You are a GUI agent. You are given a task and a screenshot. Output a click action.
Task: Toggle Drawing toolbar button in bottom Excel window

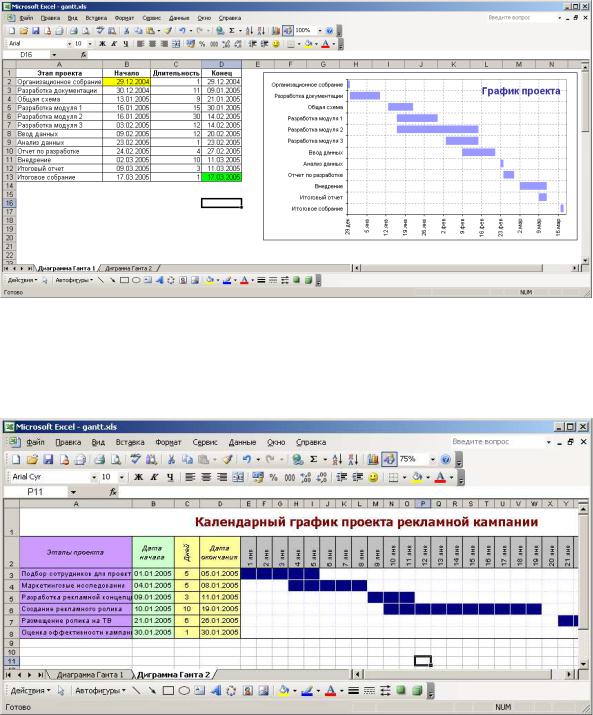389,459
